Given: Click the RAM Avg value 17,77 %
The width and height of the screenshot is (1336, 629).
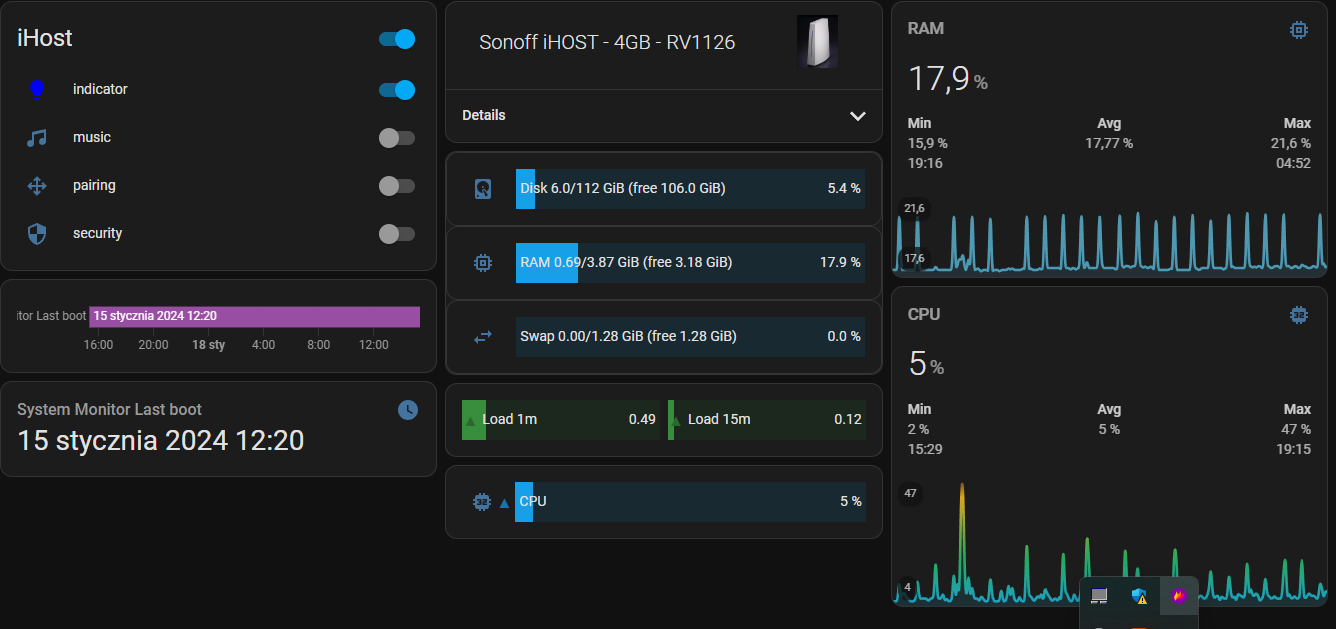Looking at the screenshot, I should coord(1109,143).
